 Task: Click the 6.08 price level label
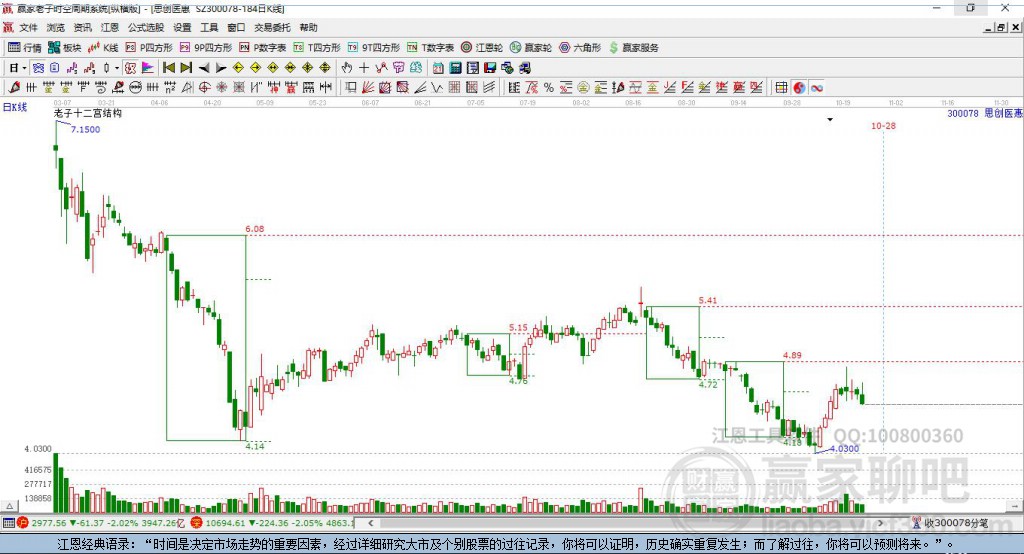click(x=255, y=229)
